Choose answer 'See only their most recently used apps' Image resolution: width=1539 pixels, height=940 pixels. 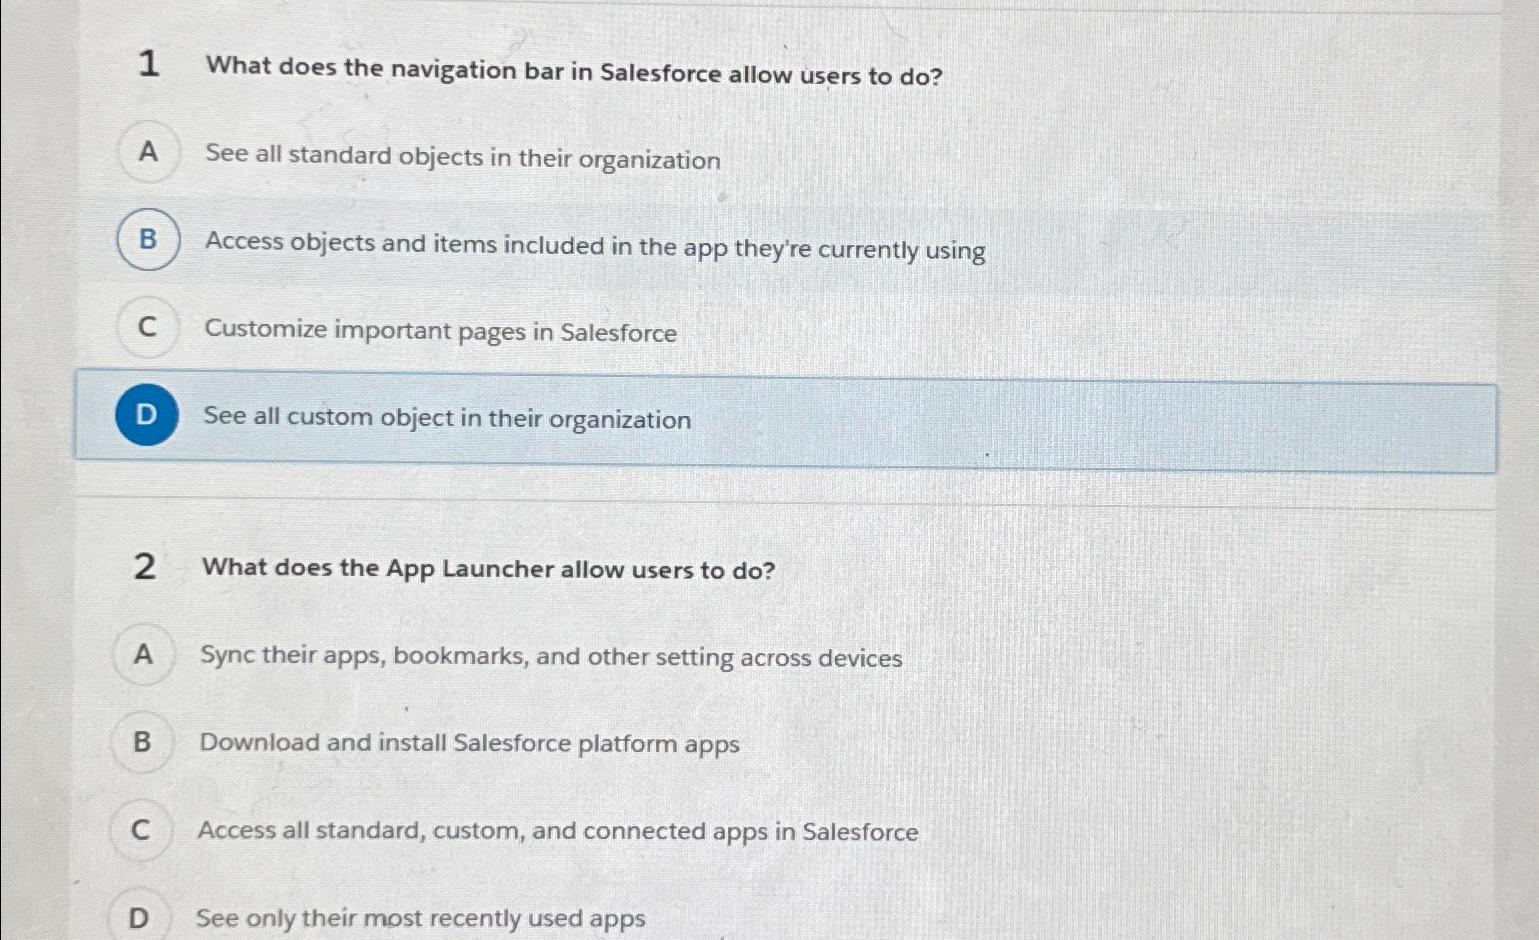[x=421, y=918]
